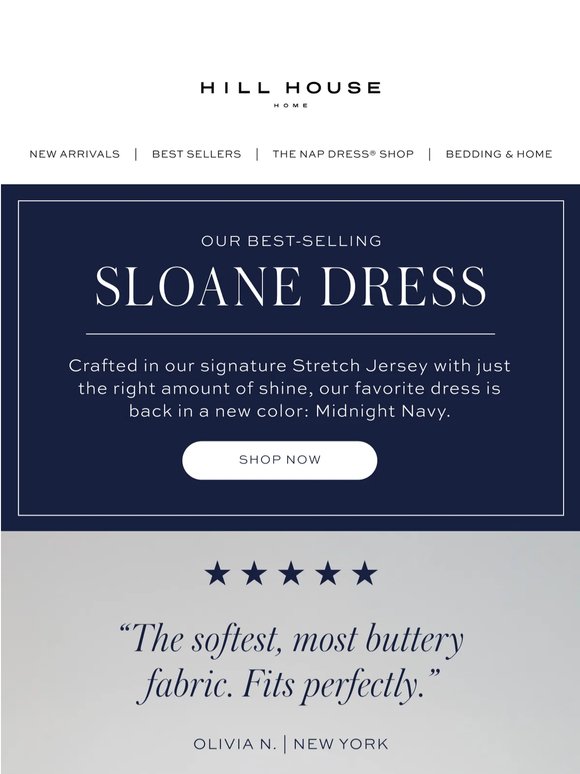This screenshot has width=580, height=774.
Task: Click the Our Best-Selling subtitle text
Action: pyautogui.click(x=291, y=241)
